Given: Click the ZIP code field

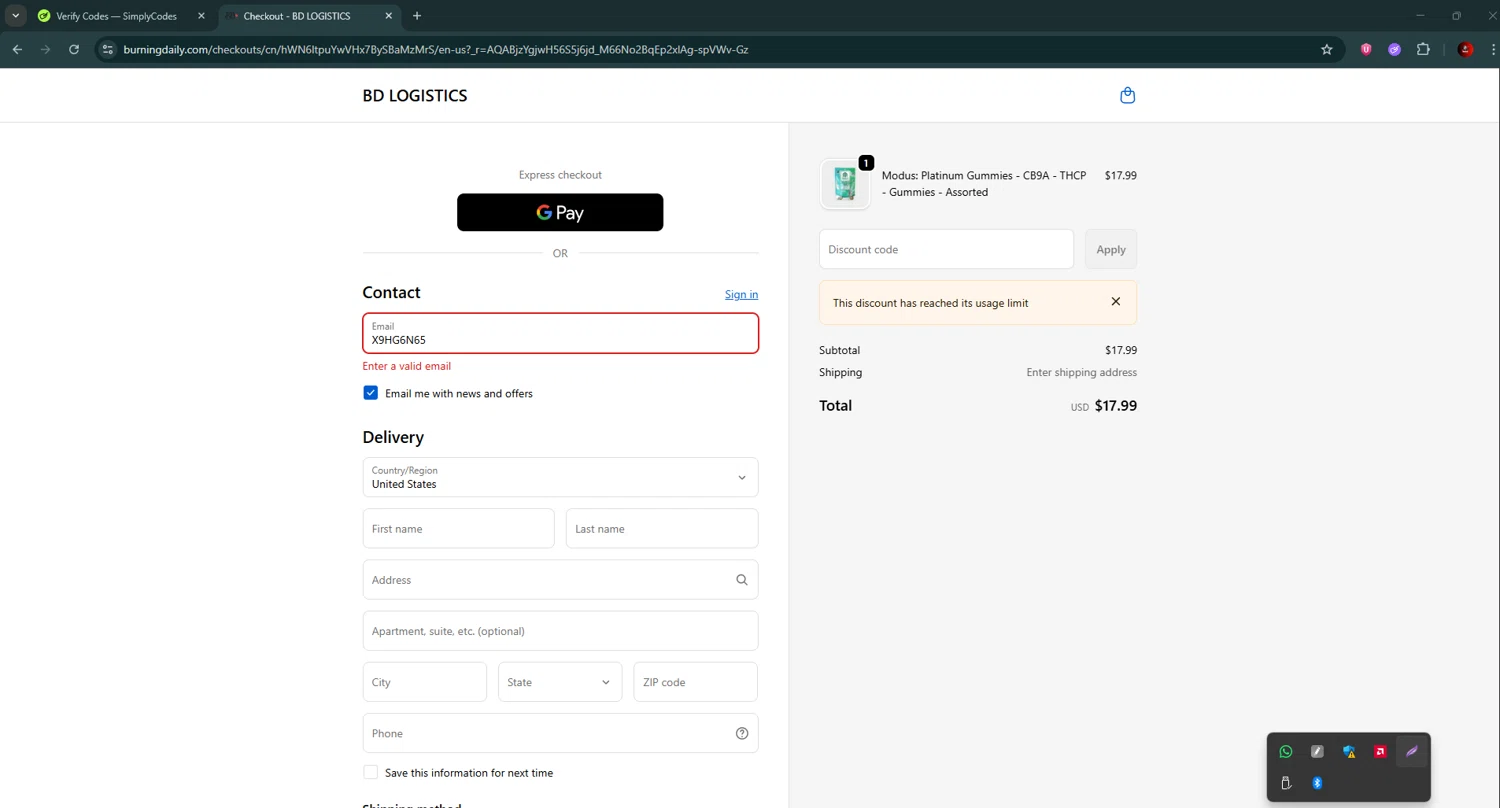Looking at the screenshot, I should click(x=695, y=682).
